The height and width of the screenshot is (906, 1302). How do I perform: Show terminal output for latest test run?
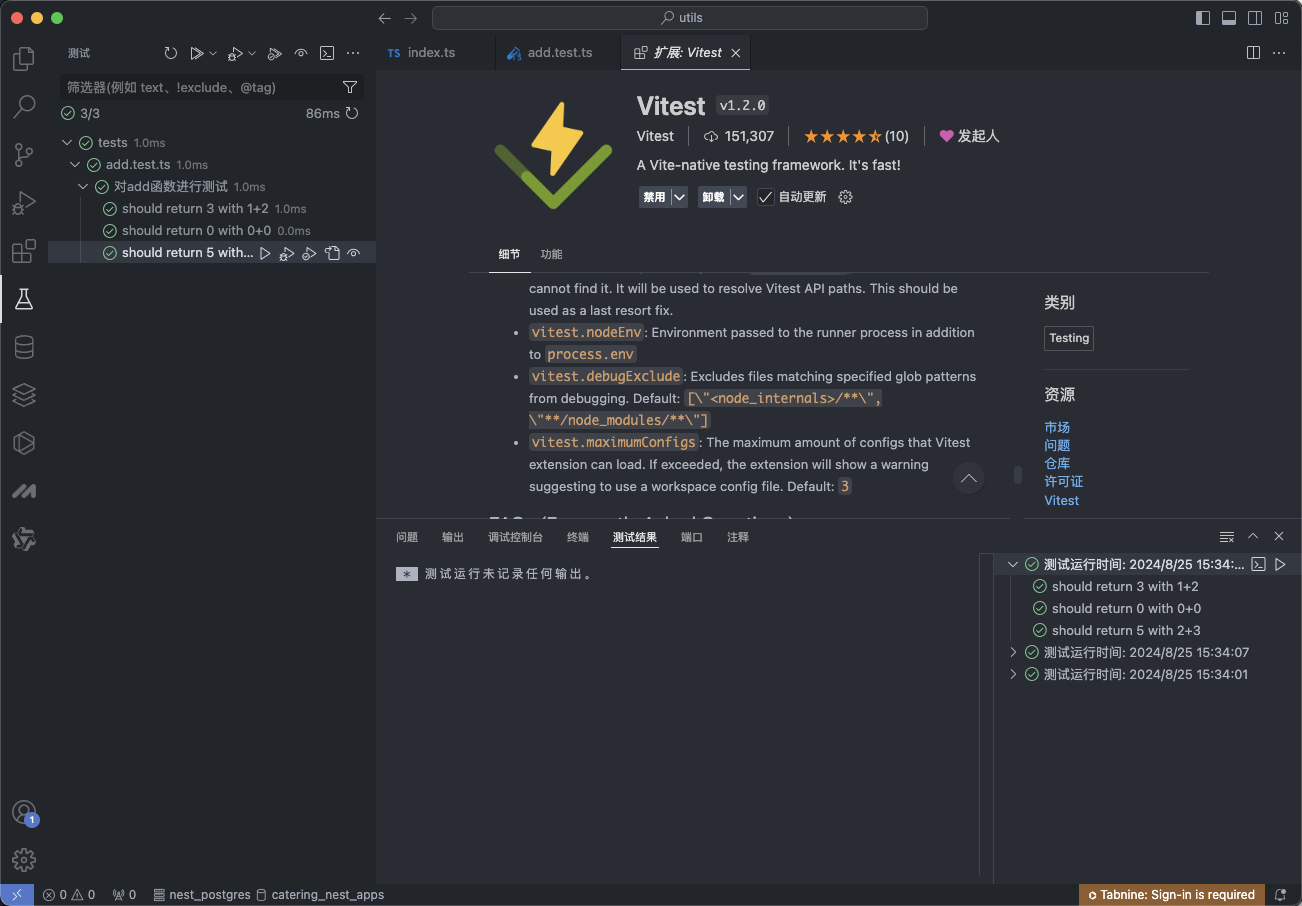pyautogui.click(x=1259, y=565)
